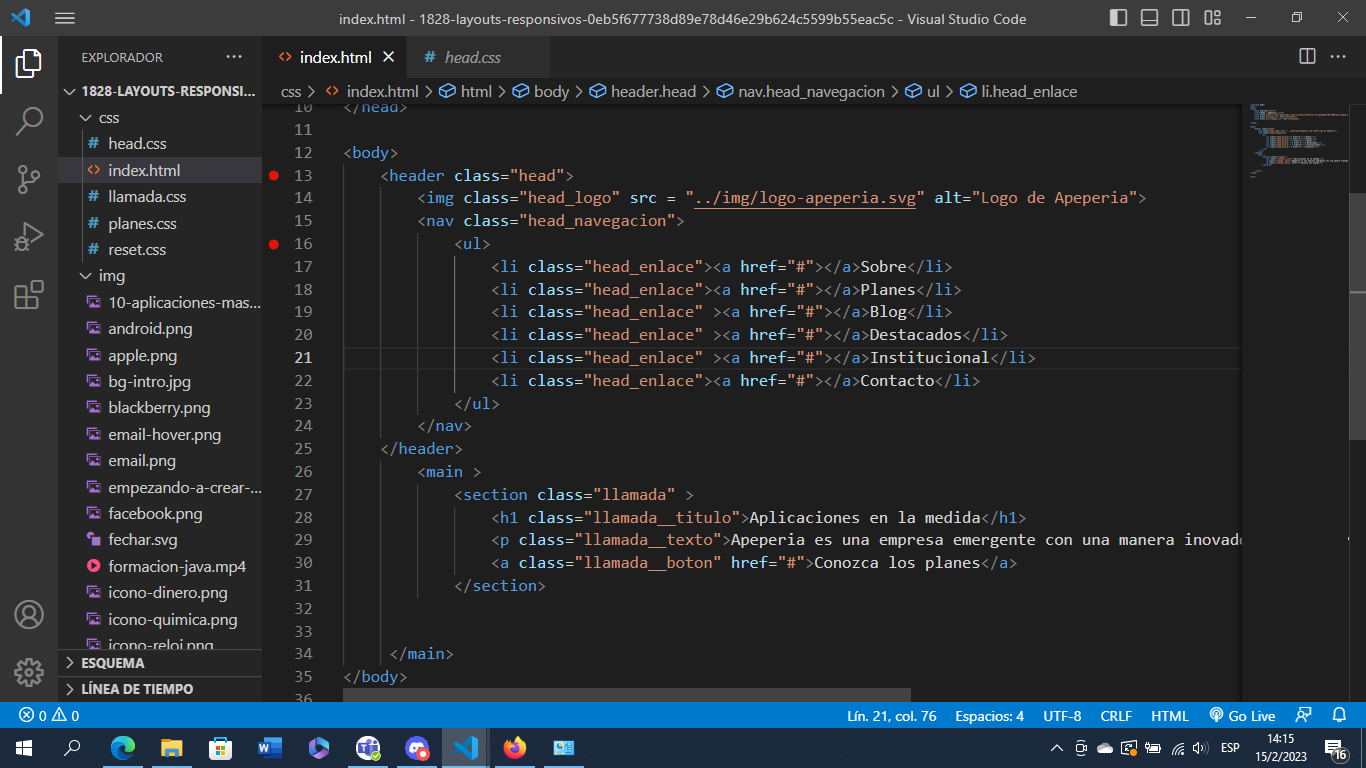The height and width of the screenshot is (768, 1366).
Task: Select the index.html editor tab
Action: pos(335,57)
